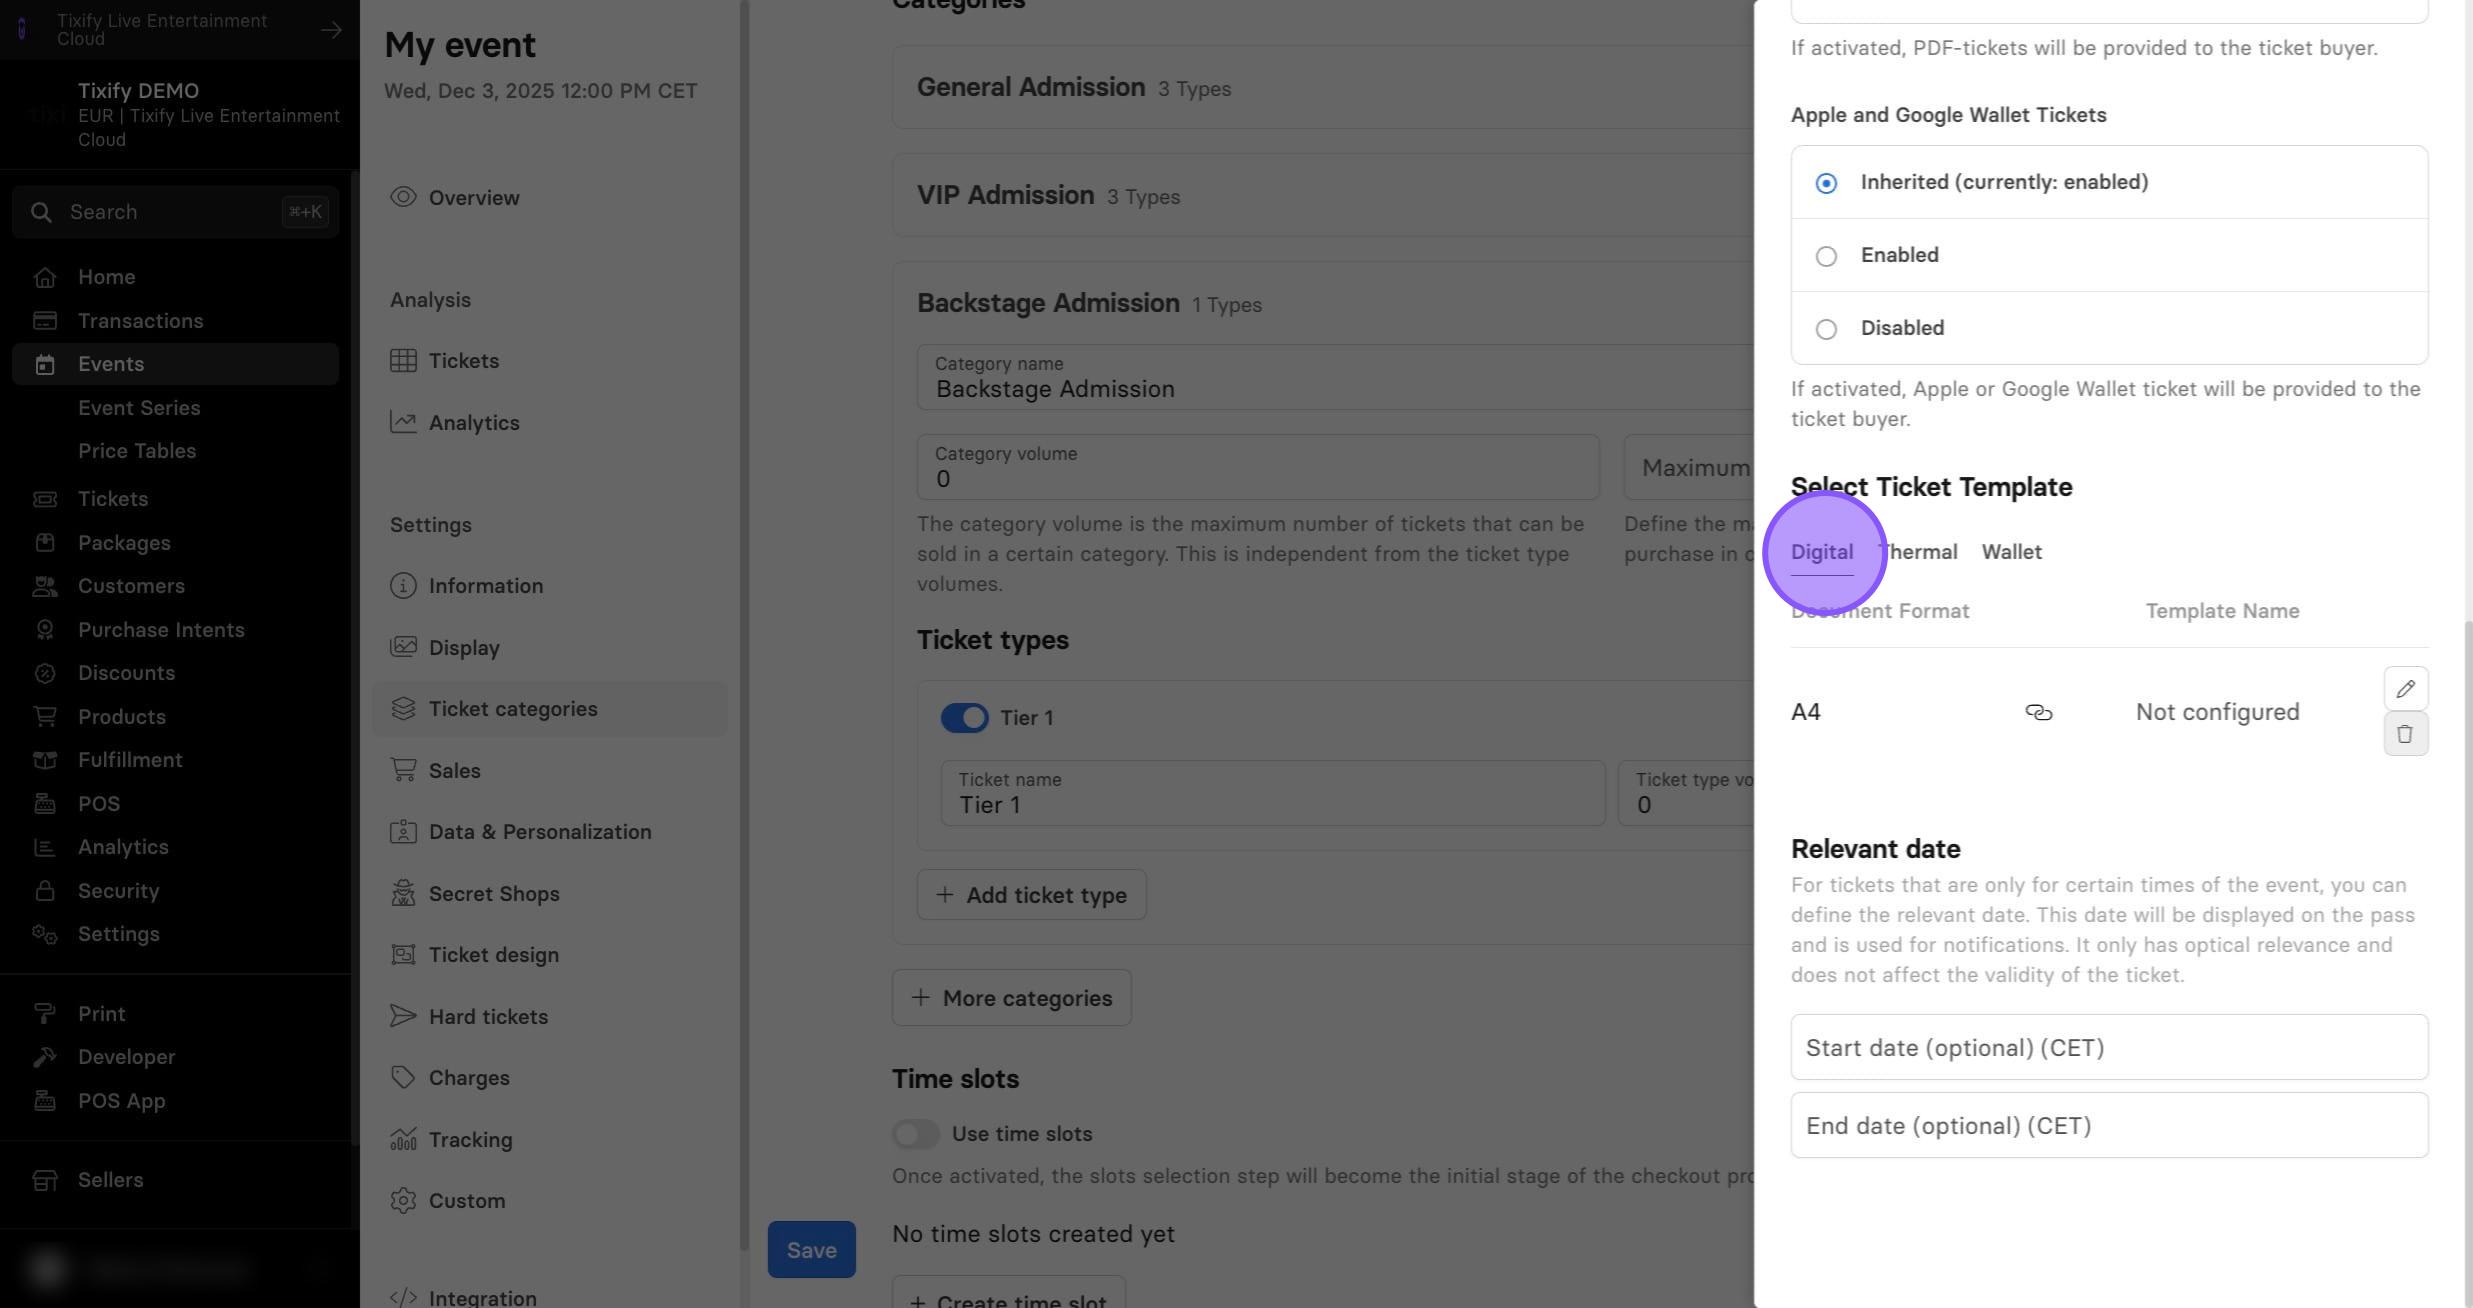Go to Purchase Intents in sidebar
Image resolution: width=2473 pixels, height=1308 pixels.
point(161,630)
